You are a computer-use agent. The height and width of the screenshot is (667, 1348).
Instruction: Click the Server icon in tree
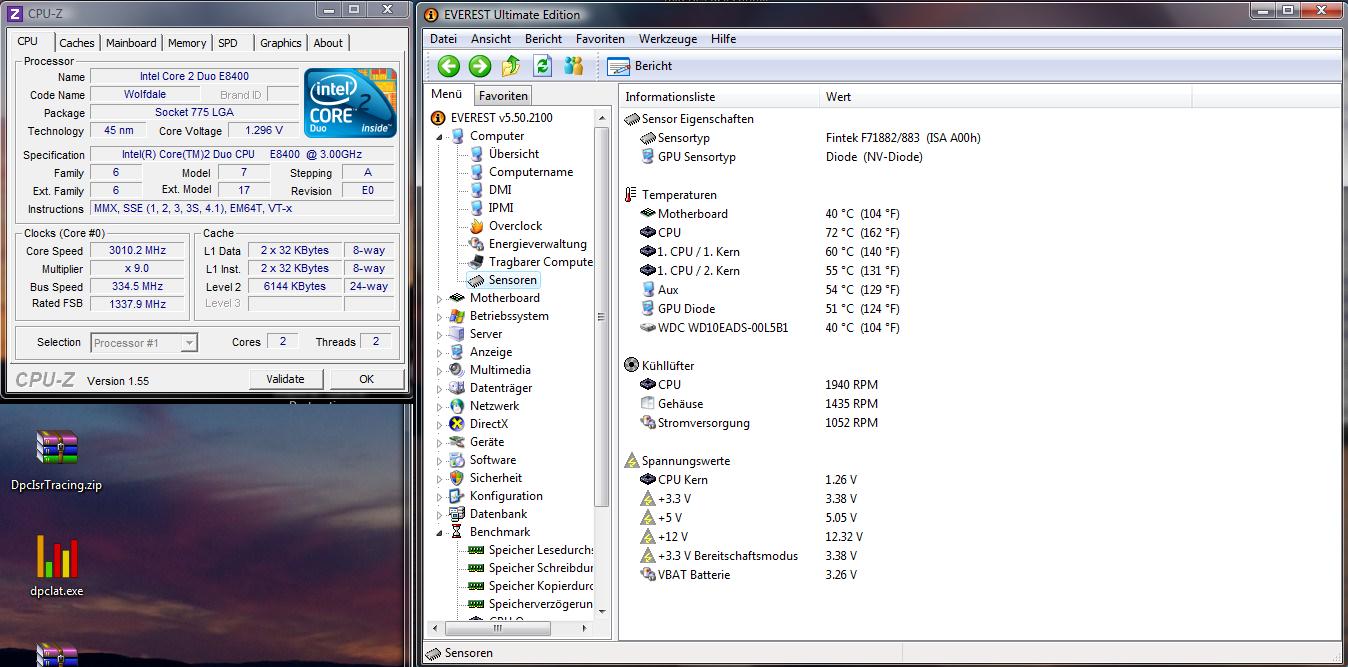pos(458,334)
